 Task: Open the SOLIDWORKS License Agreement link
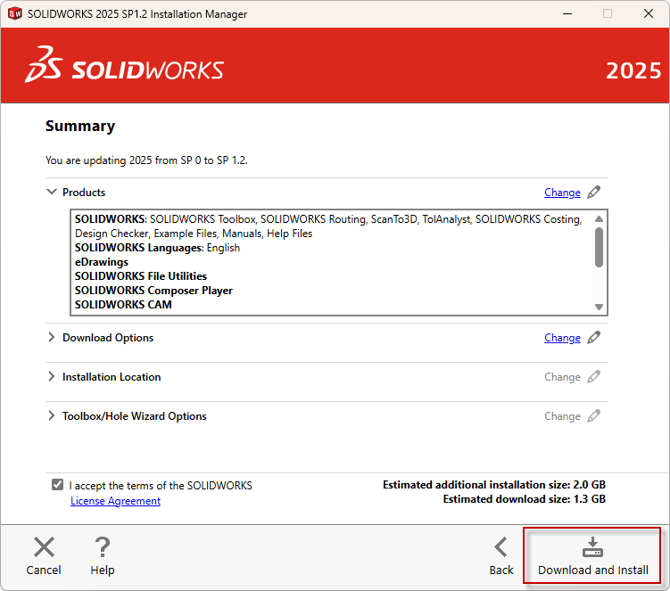point(115,501)
